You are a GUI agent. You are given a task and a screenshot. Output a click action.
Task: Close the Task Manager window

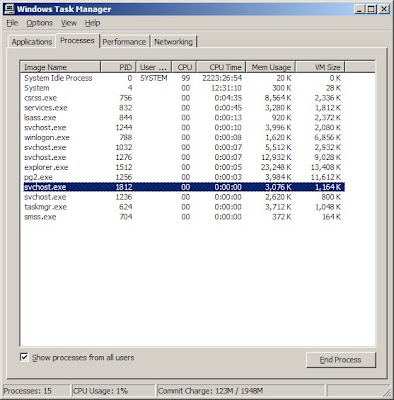(x=384, y=9)
